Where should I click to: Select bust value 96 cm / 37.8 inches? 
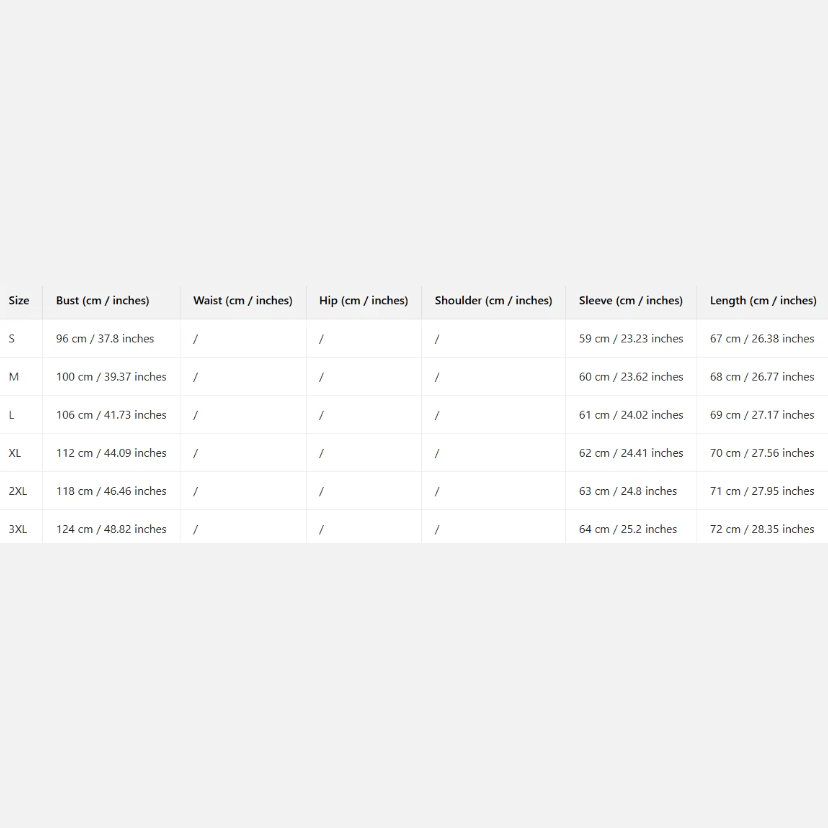(105, 339)
